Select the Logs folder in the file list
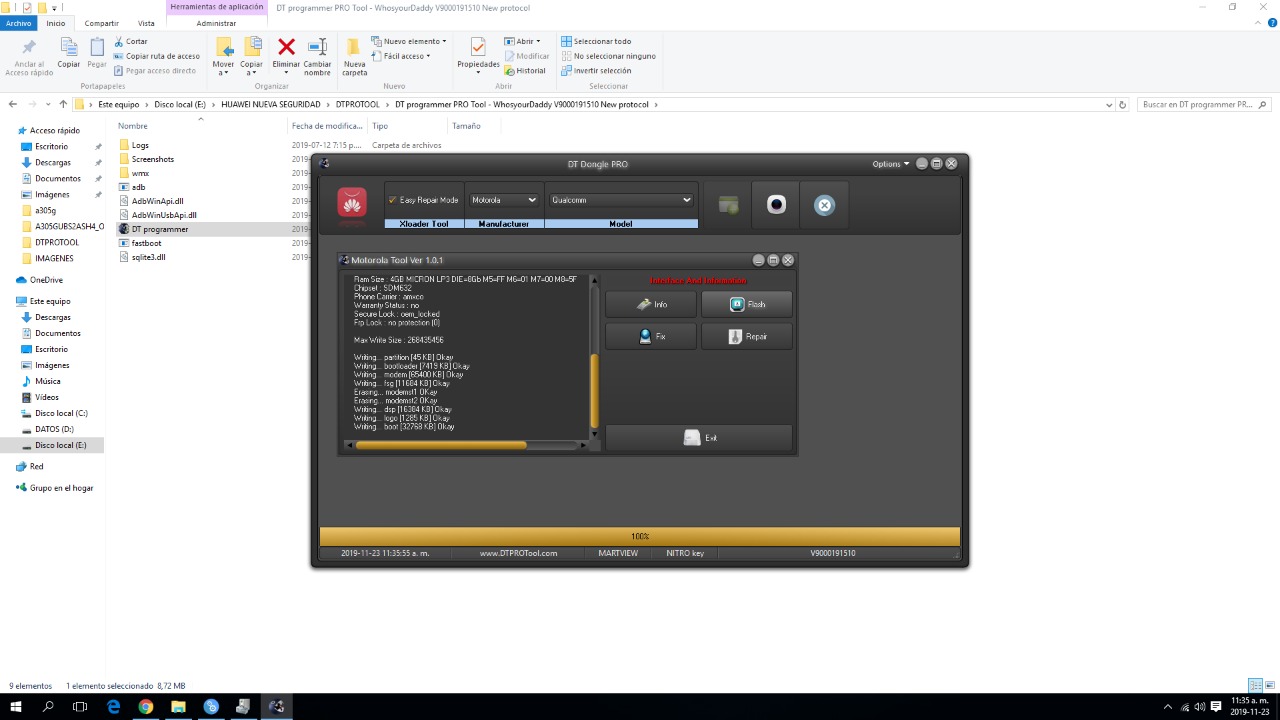 coord(140,145)
